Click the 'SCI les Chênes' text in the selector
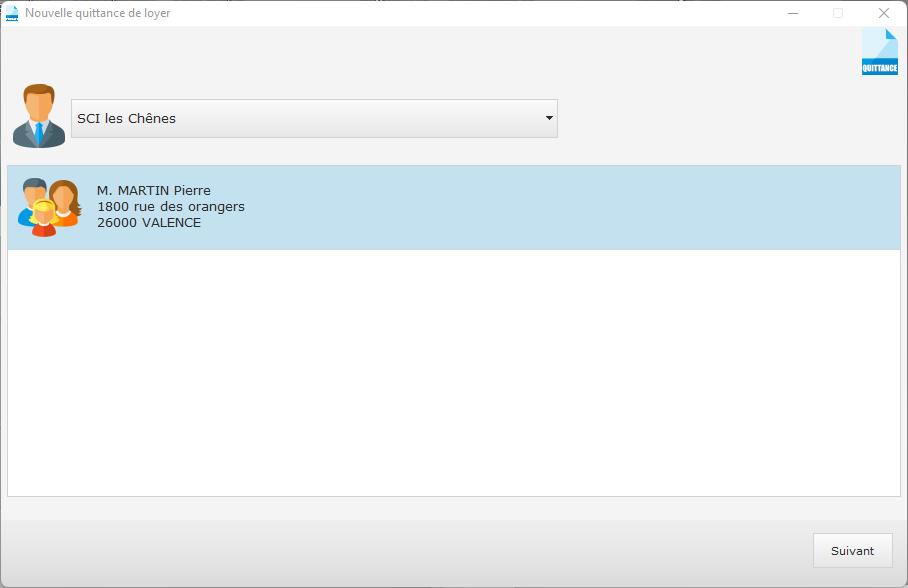The height and width of the screenshot is (588, 908). (126, 118)
